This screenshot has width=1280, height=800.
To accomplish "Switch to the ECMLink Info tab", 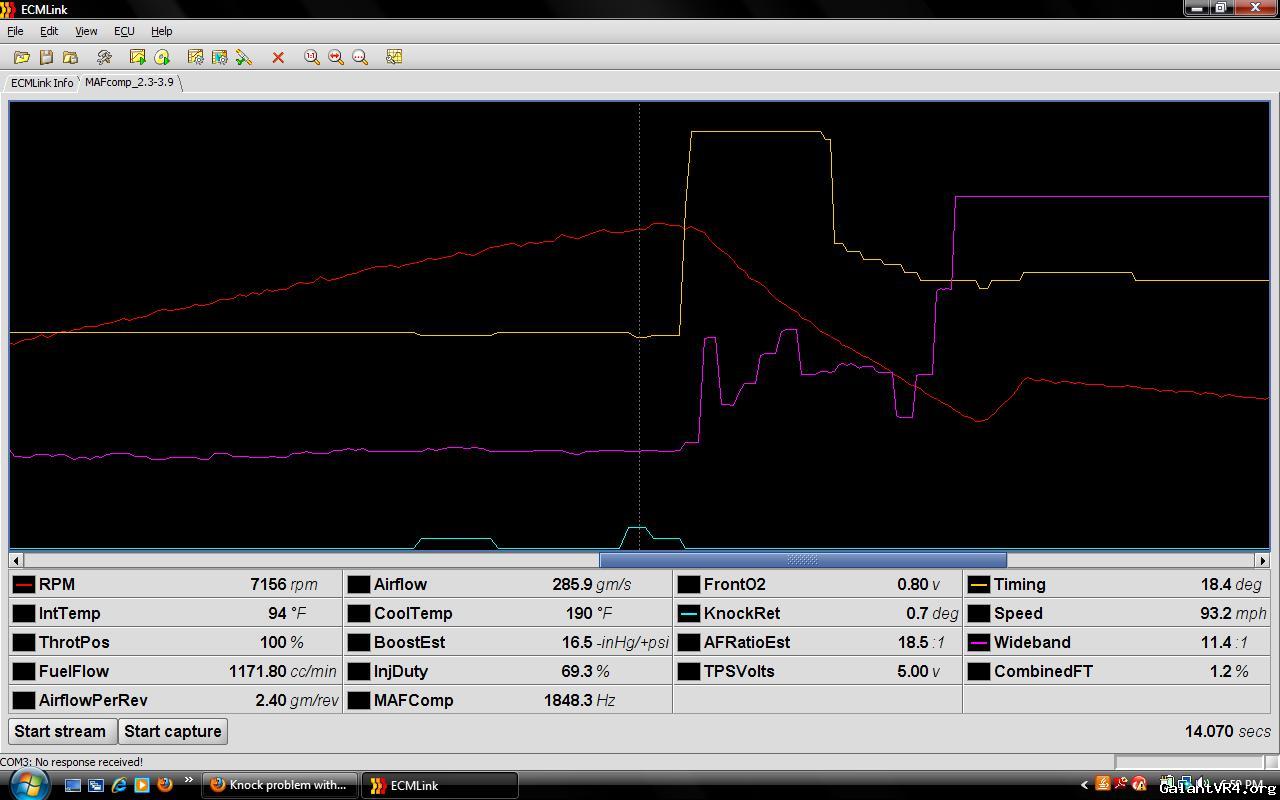I will click(42, 83).
